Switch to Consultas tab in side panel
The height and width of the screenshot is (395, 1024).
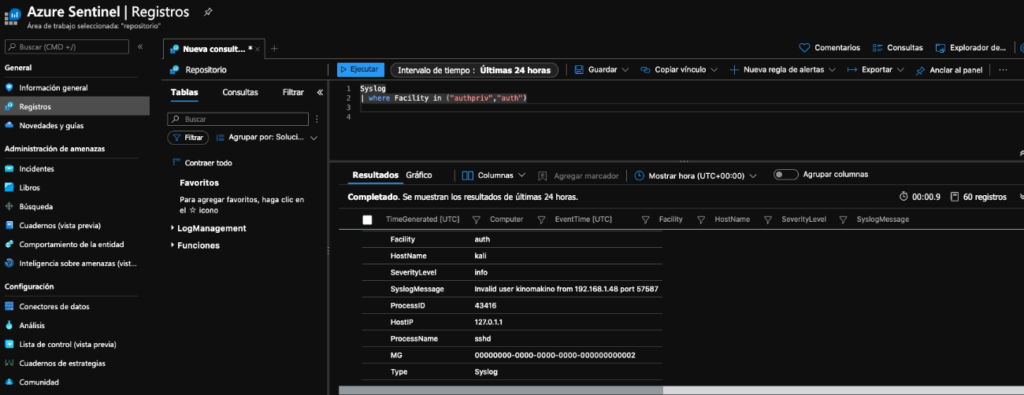[x=240, y=93]
